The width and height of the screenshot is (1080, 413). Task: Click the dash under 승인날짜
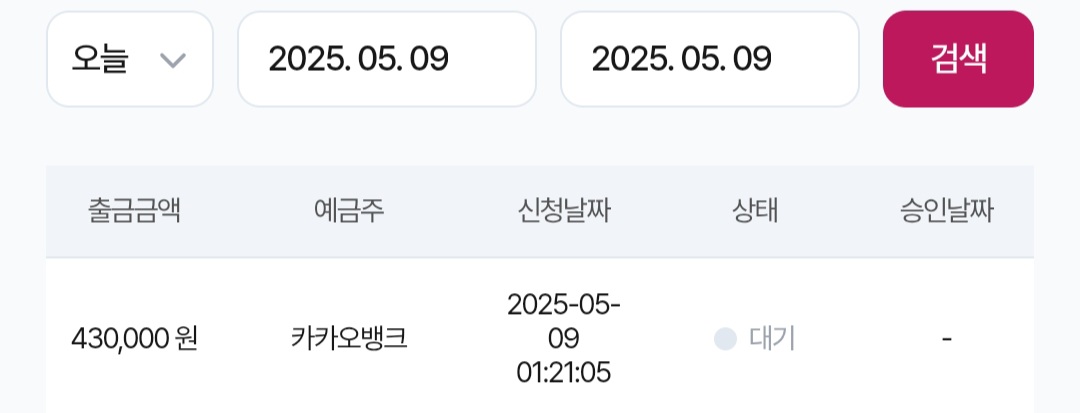tap(946, 339)
